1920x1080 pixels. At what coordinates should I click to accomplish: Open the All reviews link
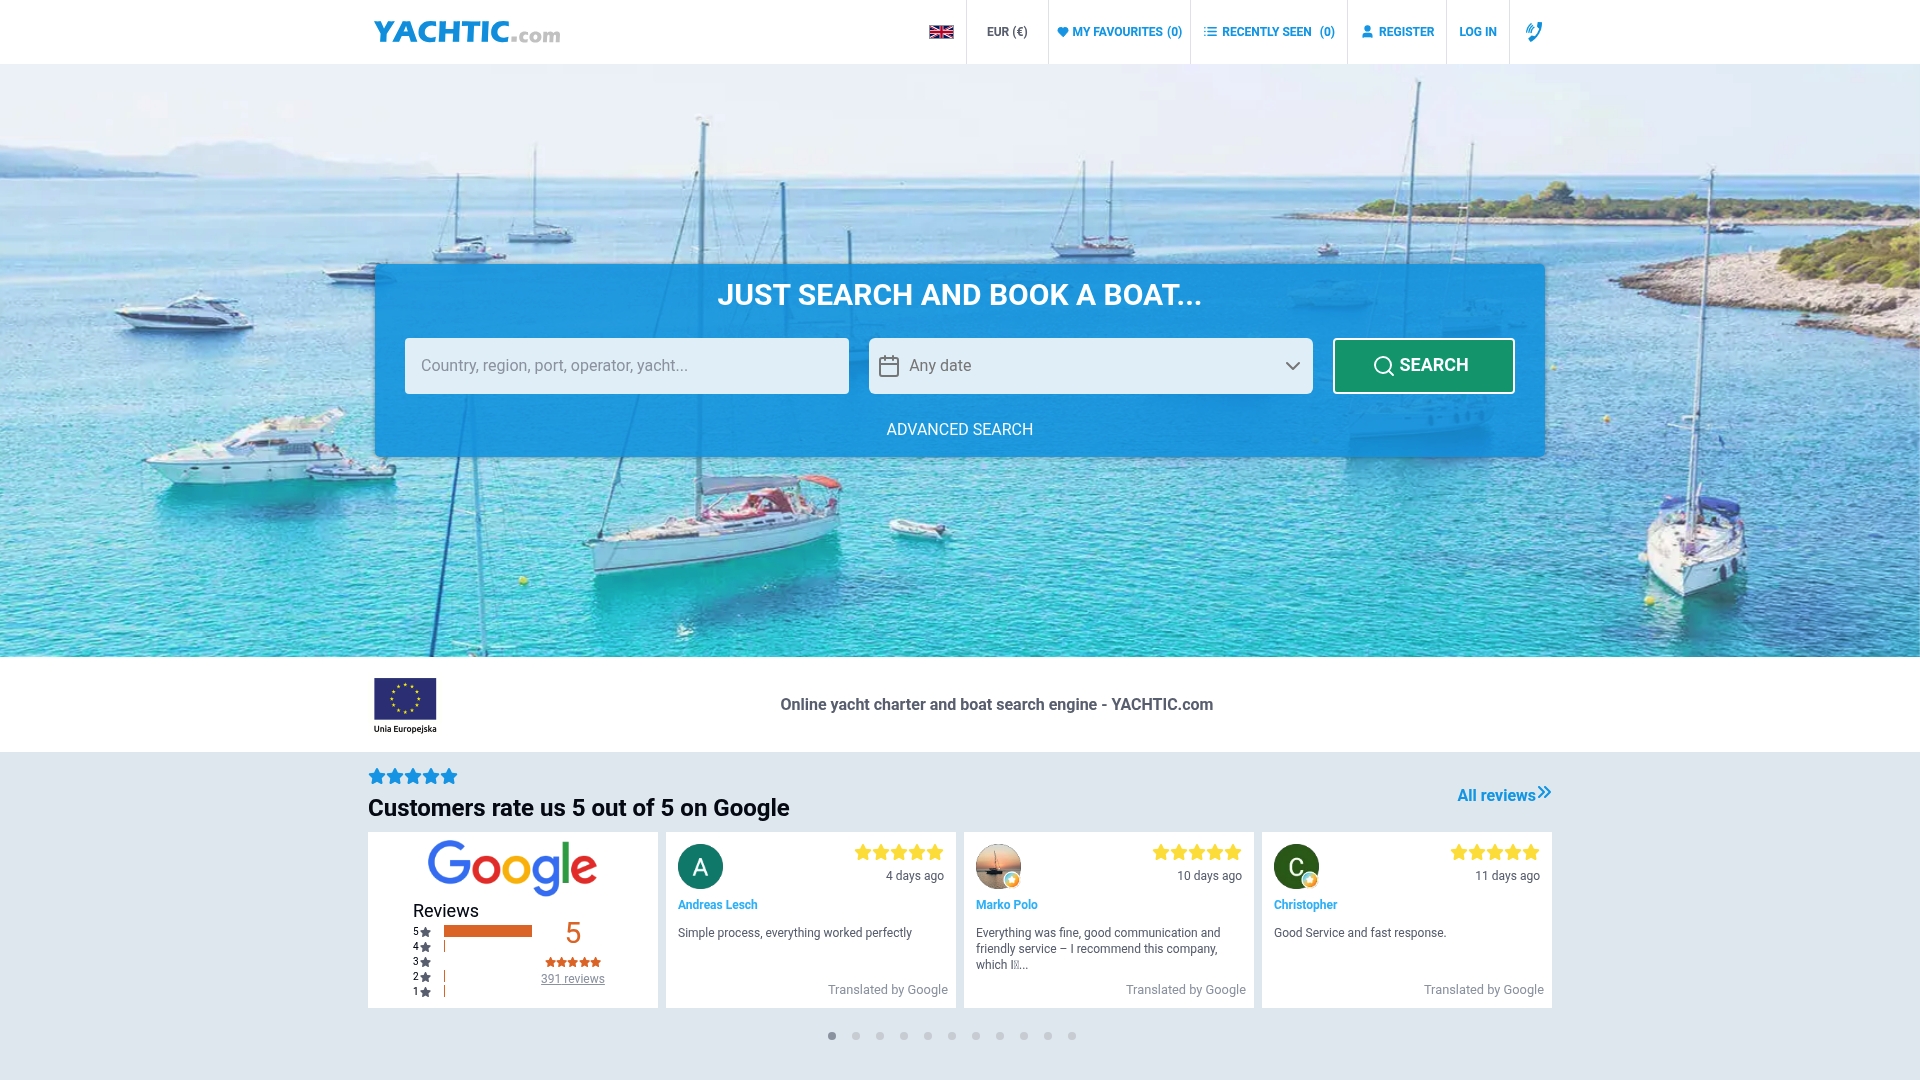point(1504,795)
